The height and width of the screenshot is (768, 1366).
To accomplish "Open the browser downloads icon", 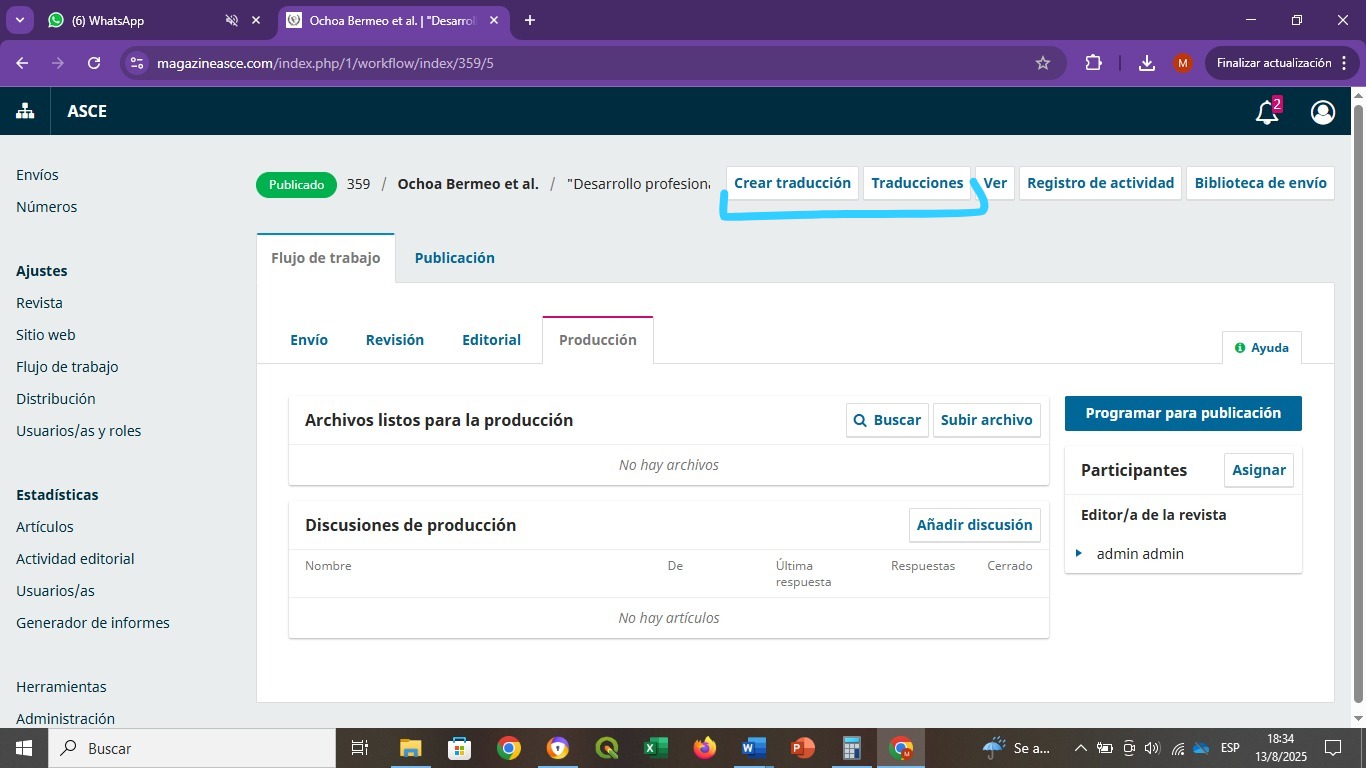I will tap(1147, 63).
